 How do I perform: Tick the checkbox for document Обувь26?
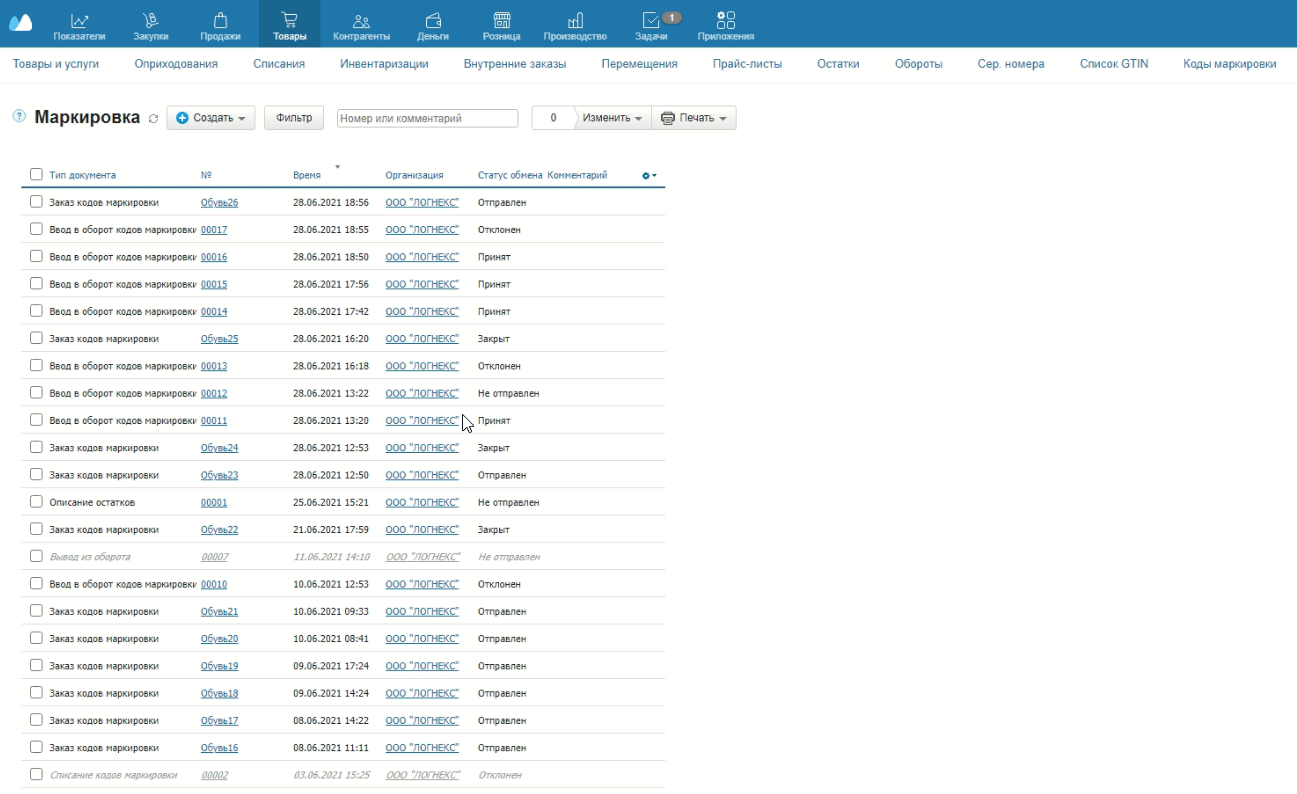(x=36, y=202)
